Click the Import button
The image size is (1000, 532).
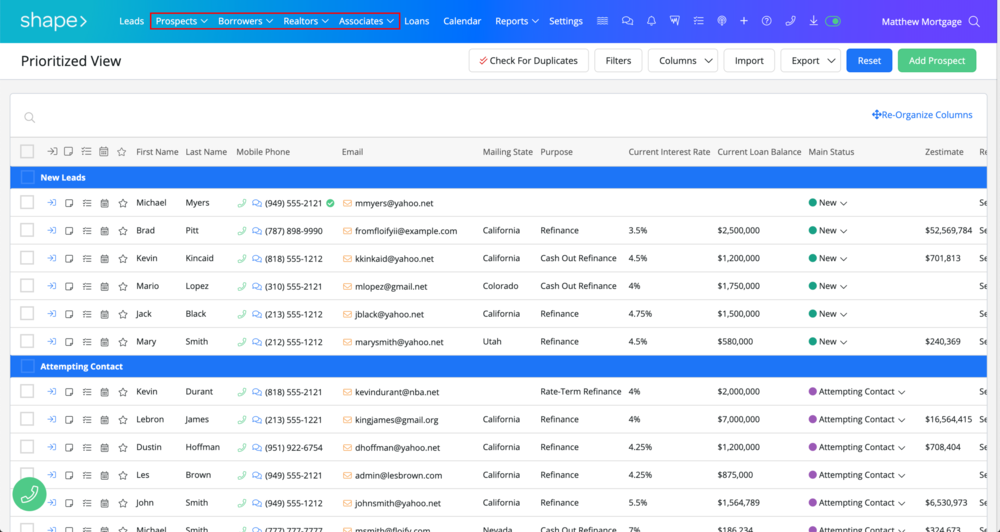[749, 61]
